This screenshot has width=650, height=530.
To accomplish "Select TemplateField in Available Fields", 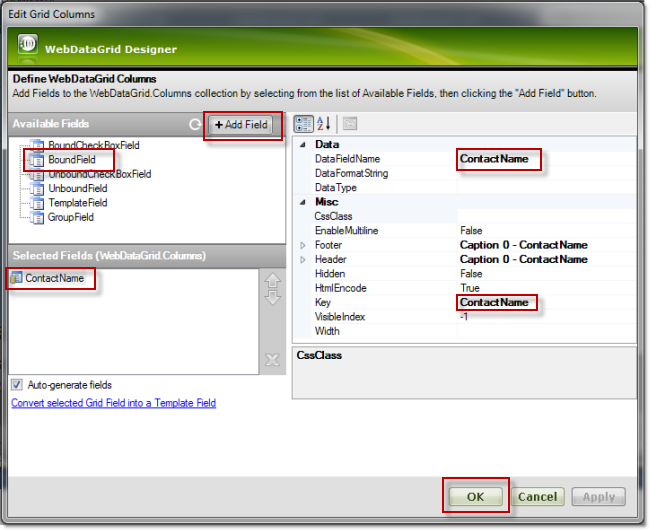I will tap(77, 203).
